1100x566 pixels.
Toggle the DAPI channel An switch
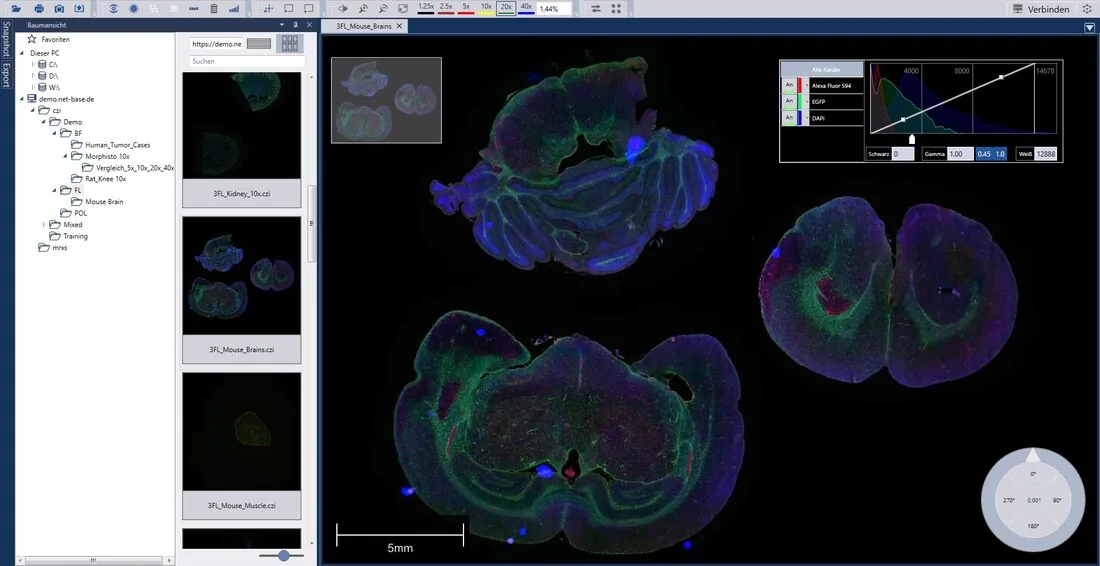pyautogui.click(x=789, y=119)
